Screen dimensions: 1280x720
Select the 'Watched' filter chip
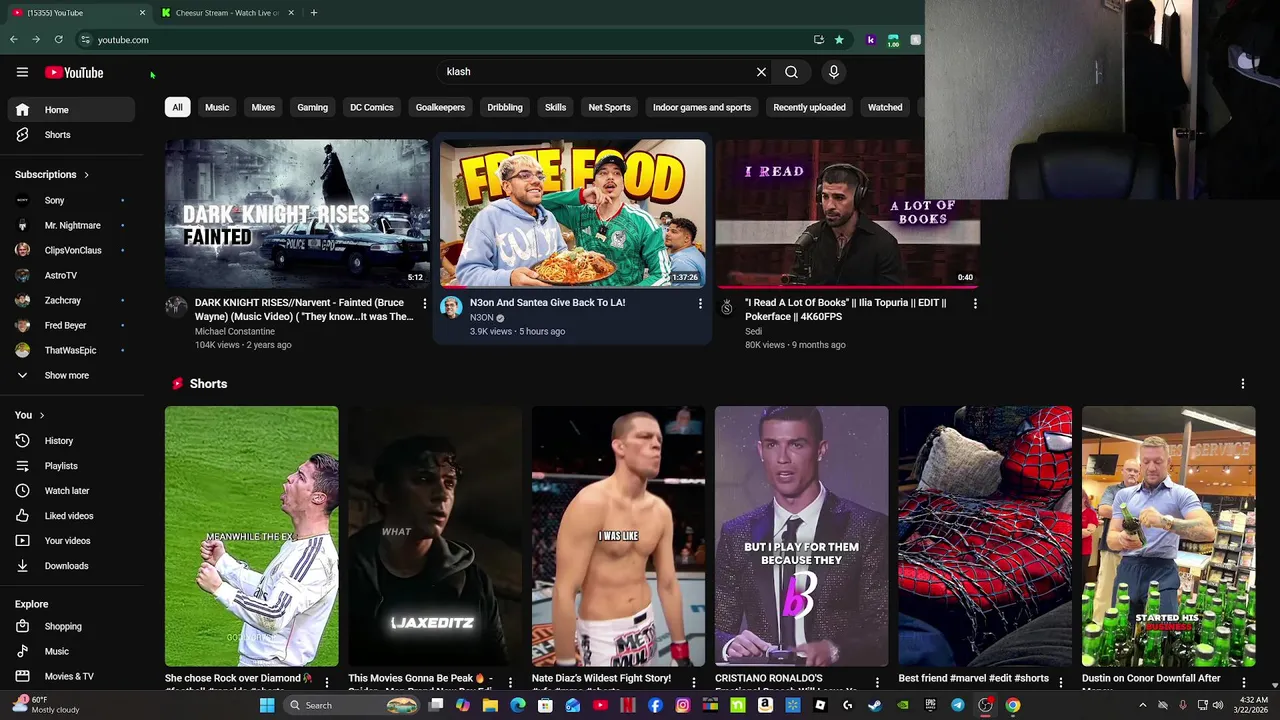tap(885, 107)
